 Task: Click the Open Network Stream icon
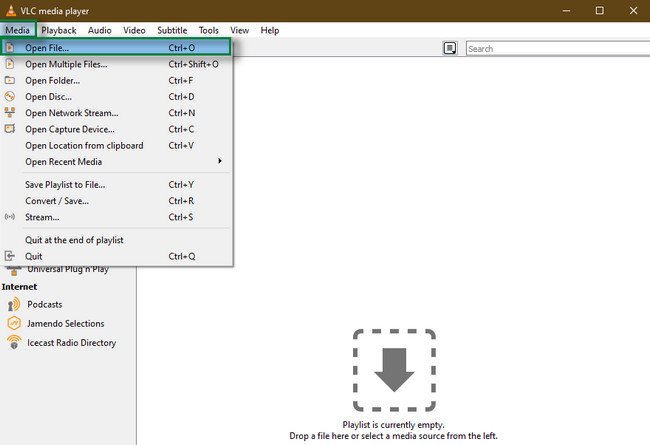[10, 112]
